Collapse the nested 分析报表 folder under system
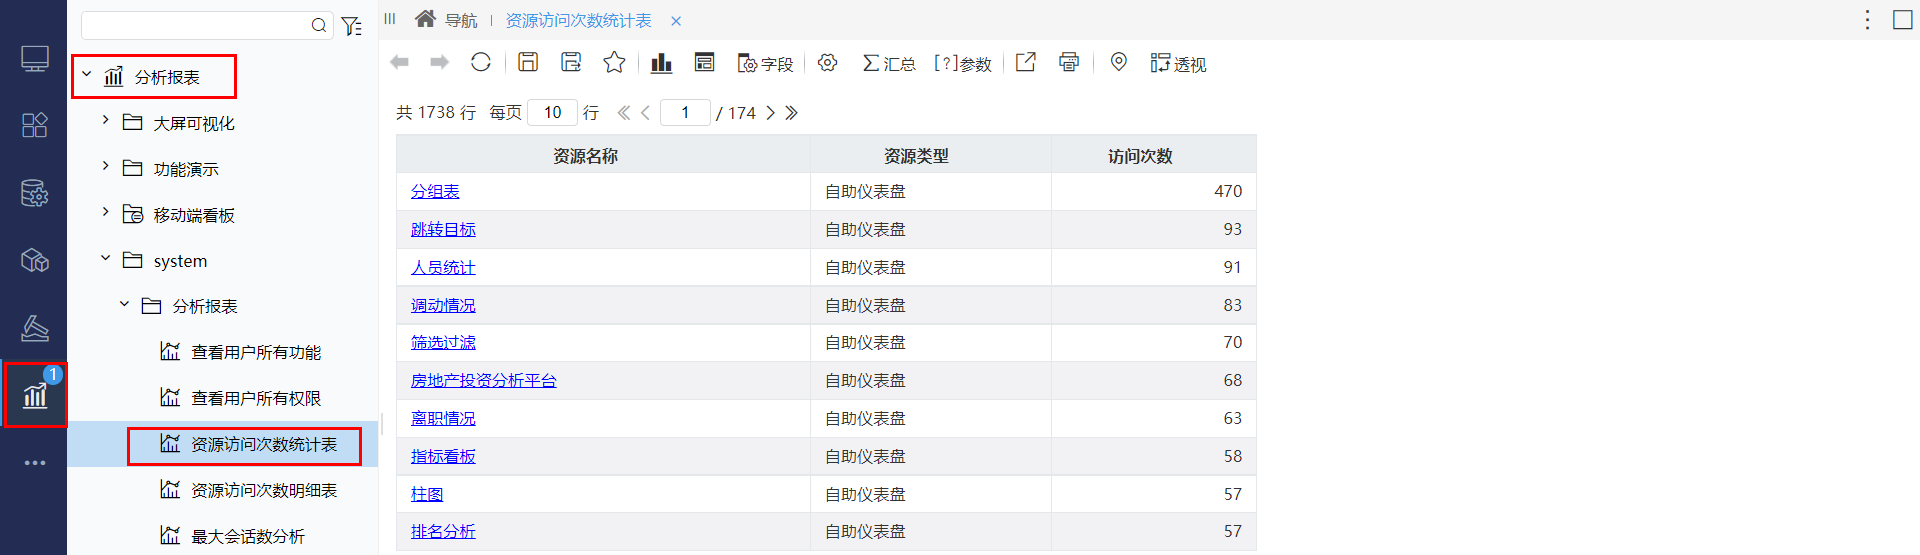The height and width of the screenshot is (555, 1920). 124,304
